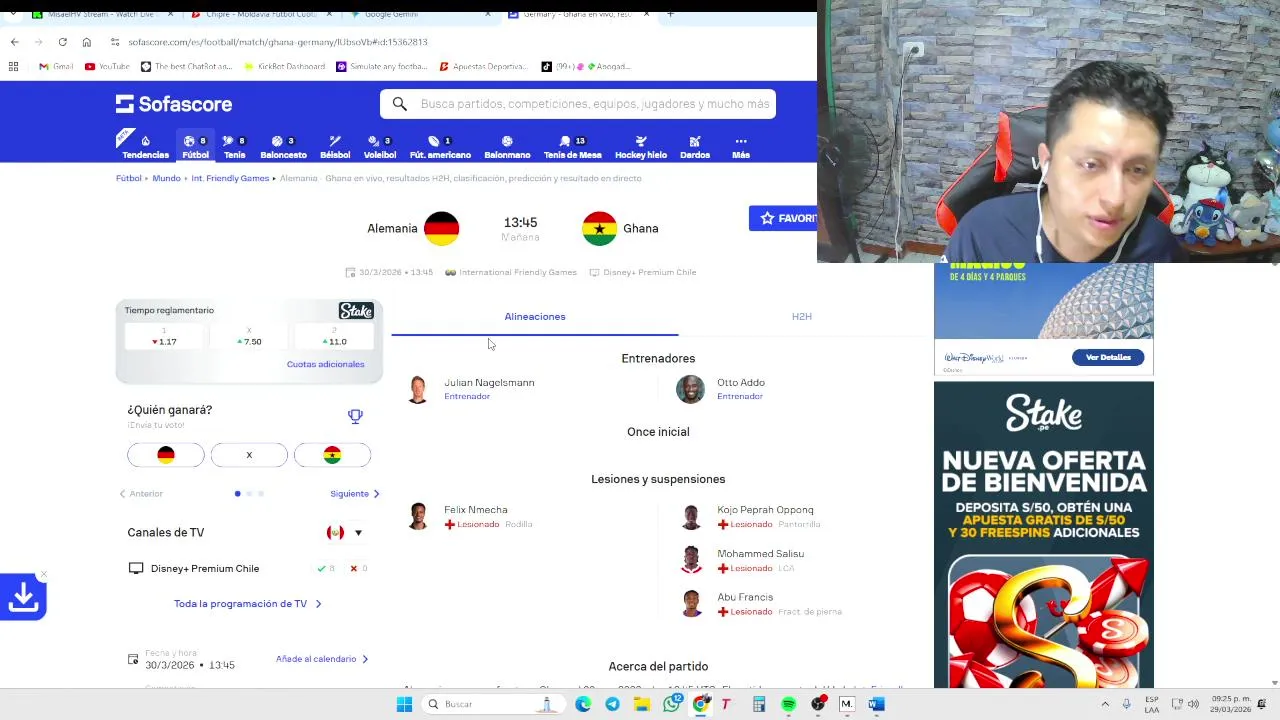Image resolution: width=1280 pixels, height=720 pixels.
Task: Switch to the Alineaciones tab
Action: 535,316
